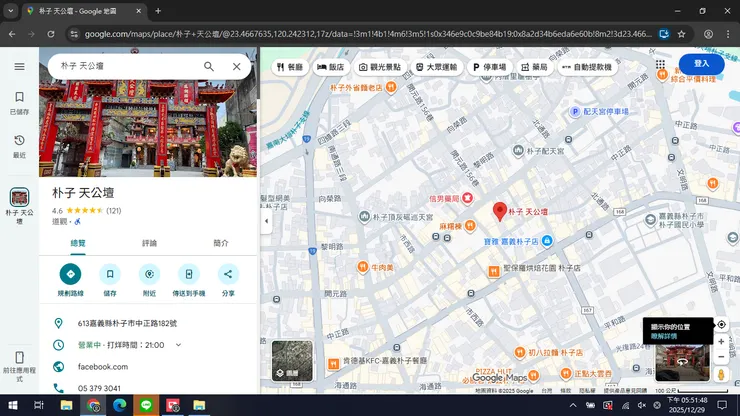Click the 瞭解詳情 link in location tooltip

click(664, 336)
